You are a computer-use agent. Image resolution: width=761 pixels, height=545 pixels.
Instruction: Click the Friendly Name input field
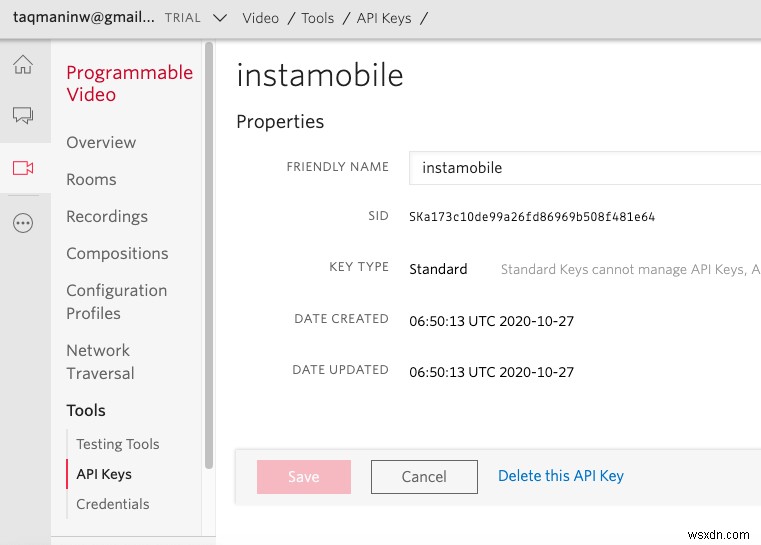[x=585, y=168]
